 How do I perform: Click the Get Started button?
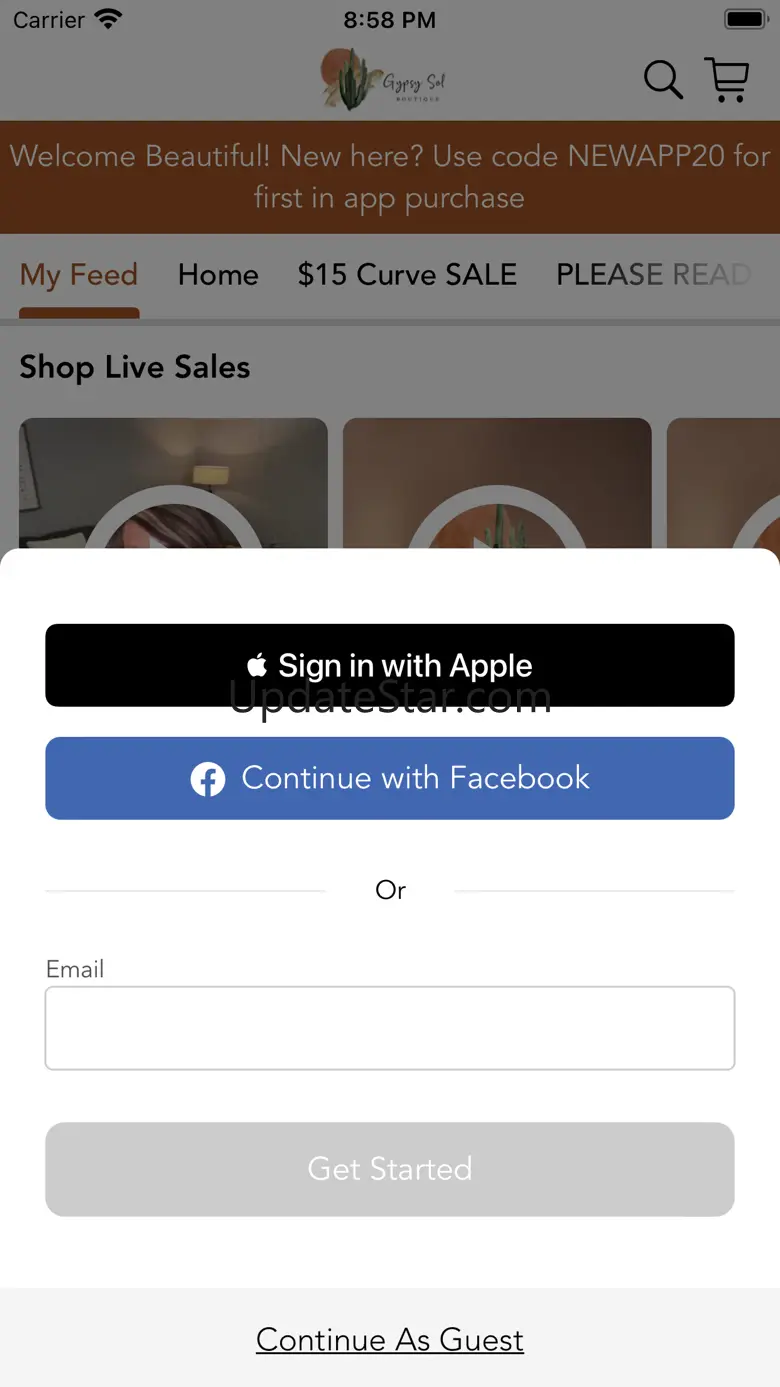pyautogui.click(x=390, y=1169)
